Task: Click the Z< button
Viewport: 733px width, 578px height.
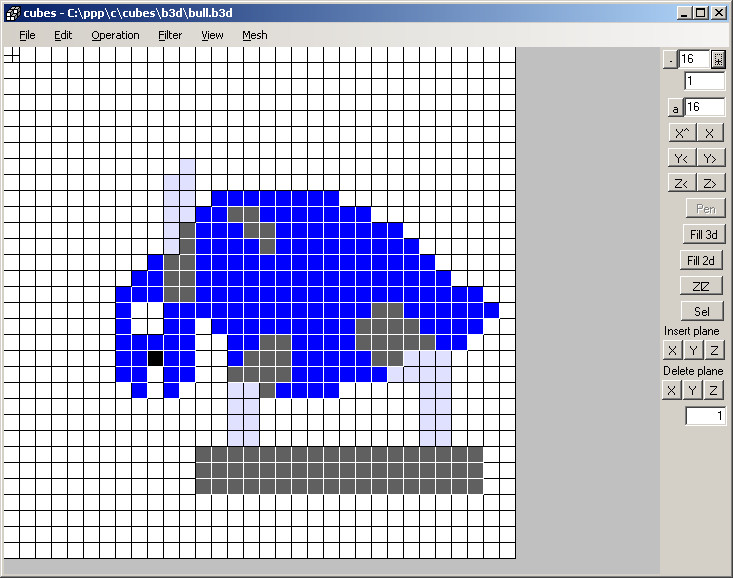Action: 682,183
